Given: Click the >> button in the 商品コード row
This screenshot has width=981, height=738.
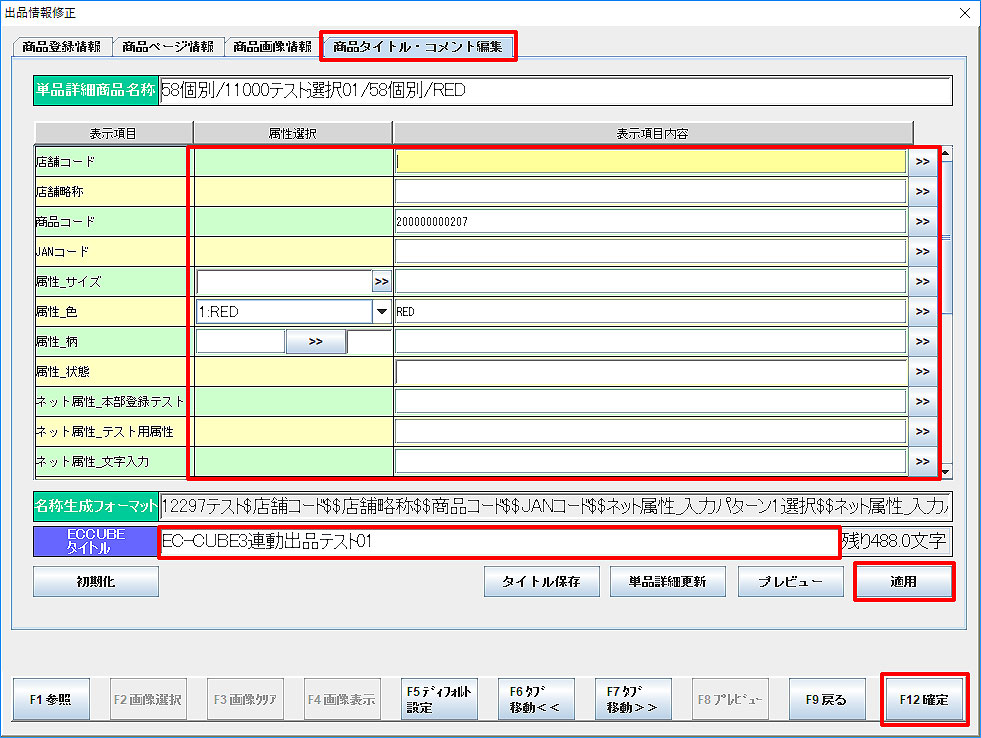Looking at the screenshot, I should (922, 221).
